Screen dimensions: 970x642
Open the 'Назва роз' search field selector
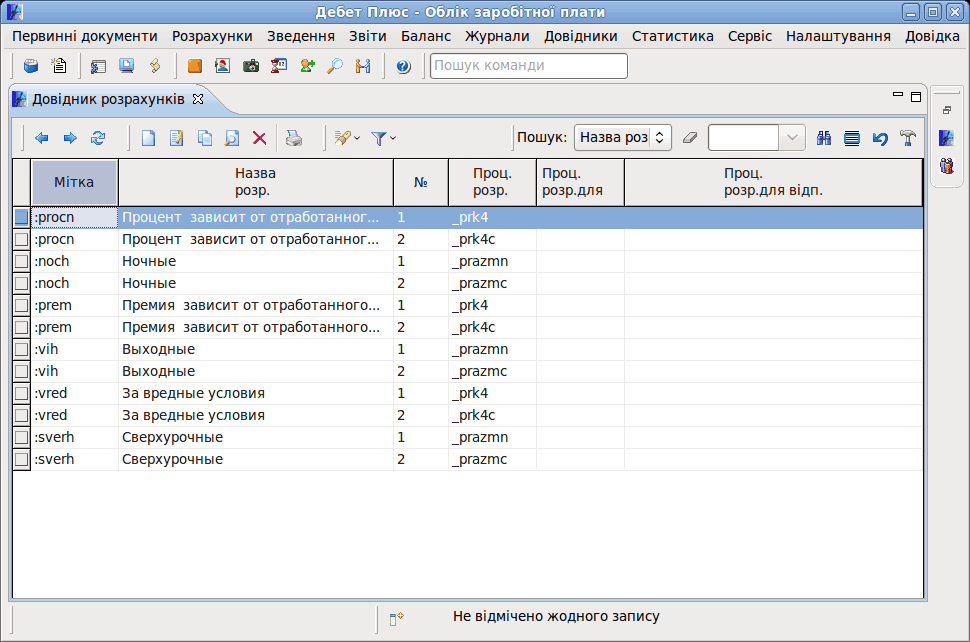622,137
